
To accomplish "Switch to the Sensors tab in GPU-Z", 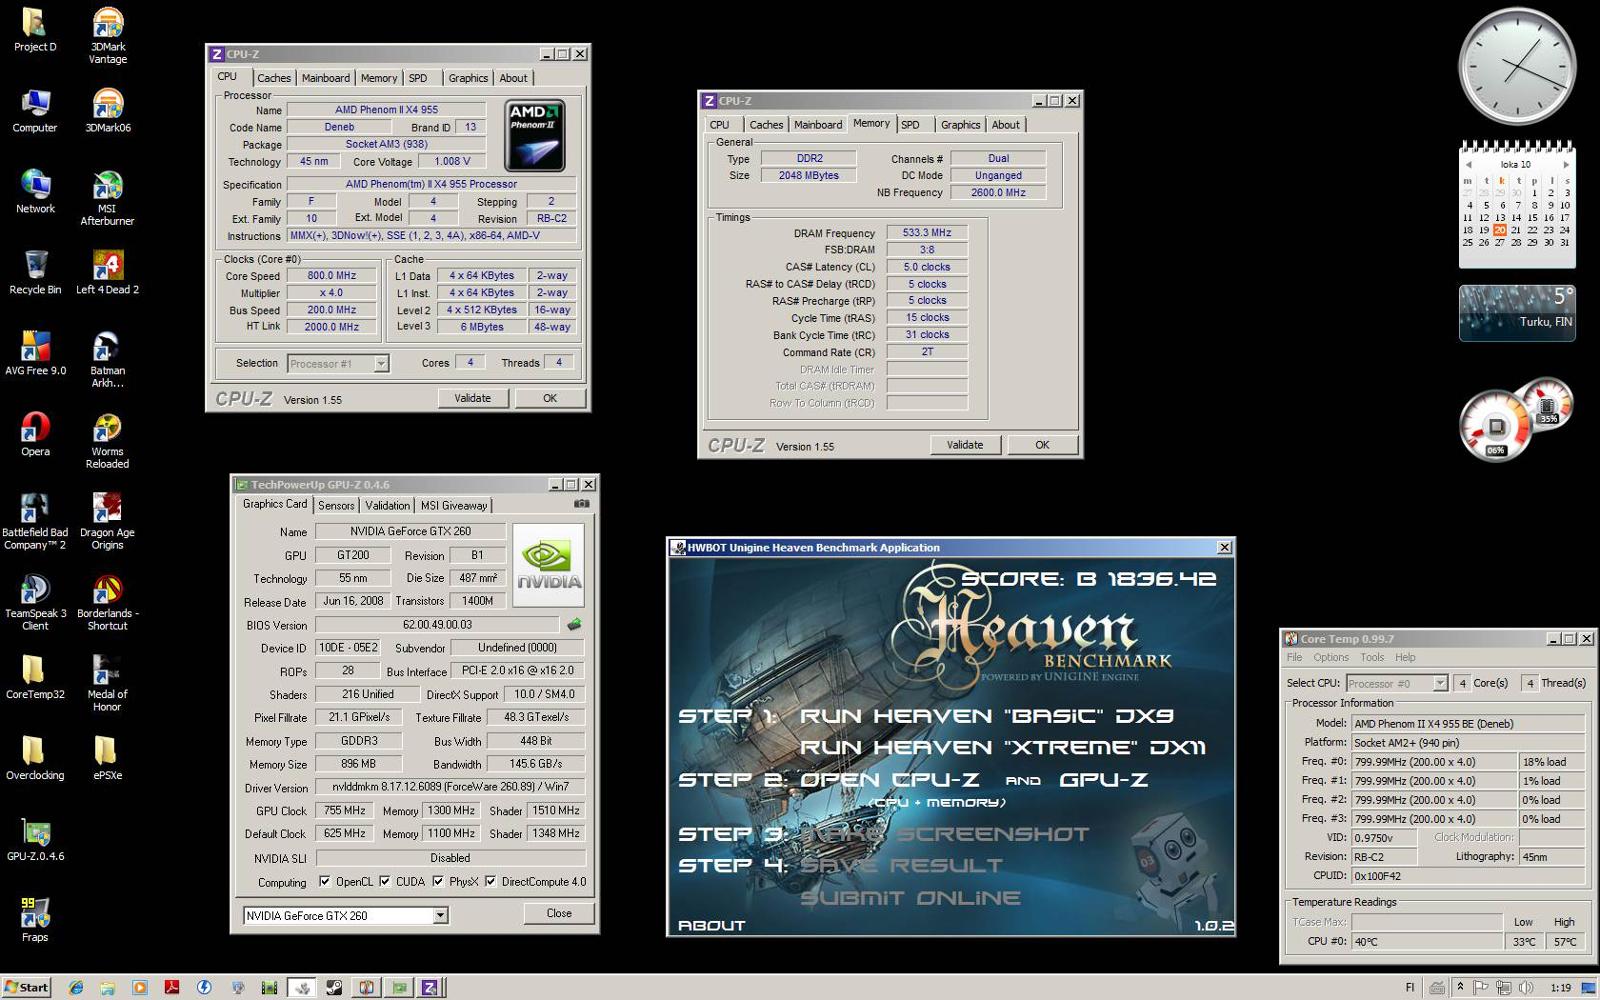I will (336, 506).
